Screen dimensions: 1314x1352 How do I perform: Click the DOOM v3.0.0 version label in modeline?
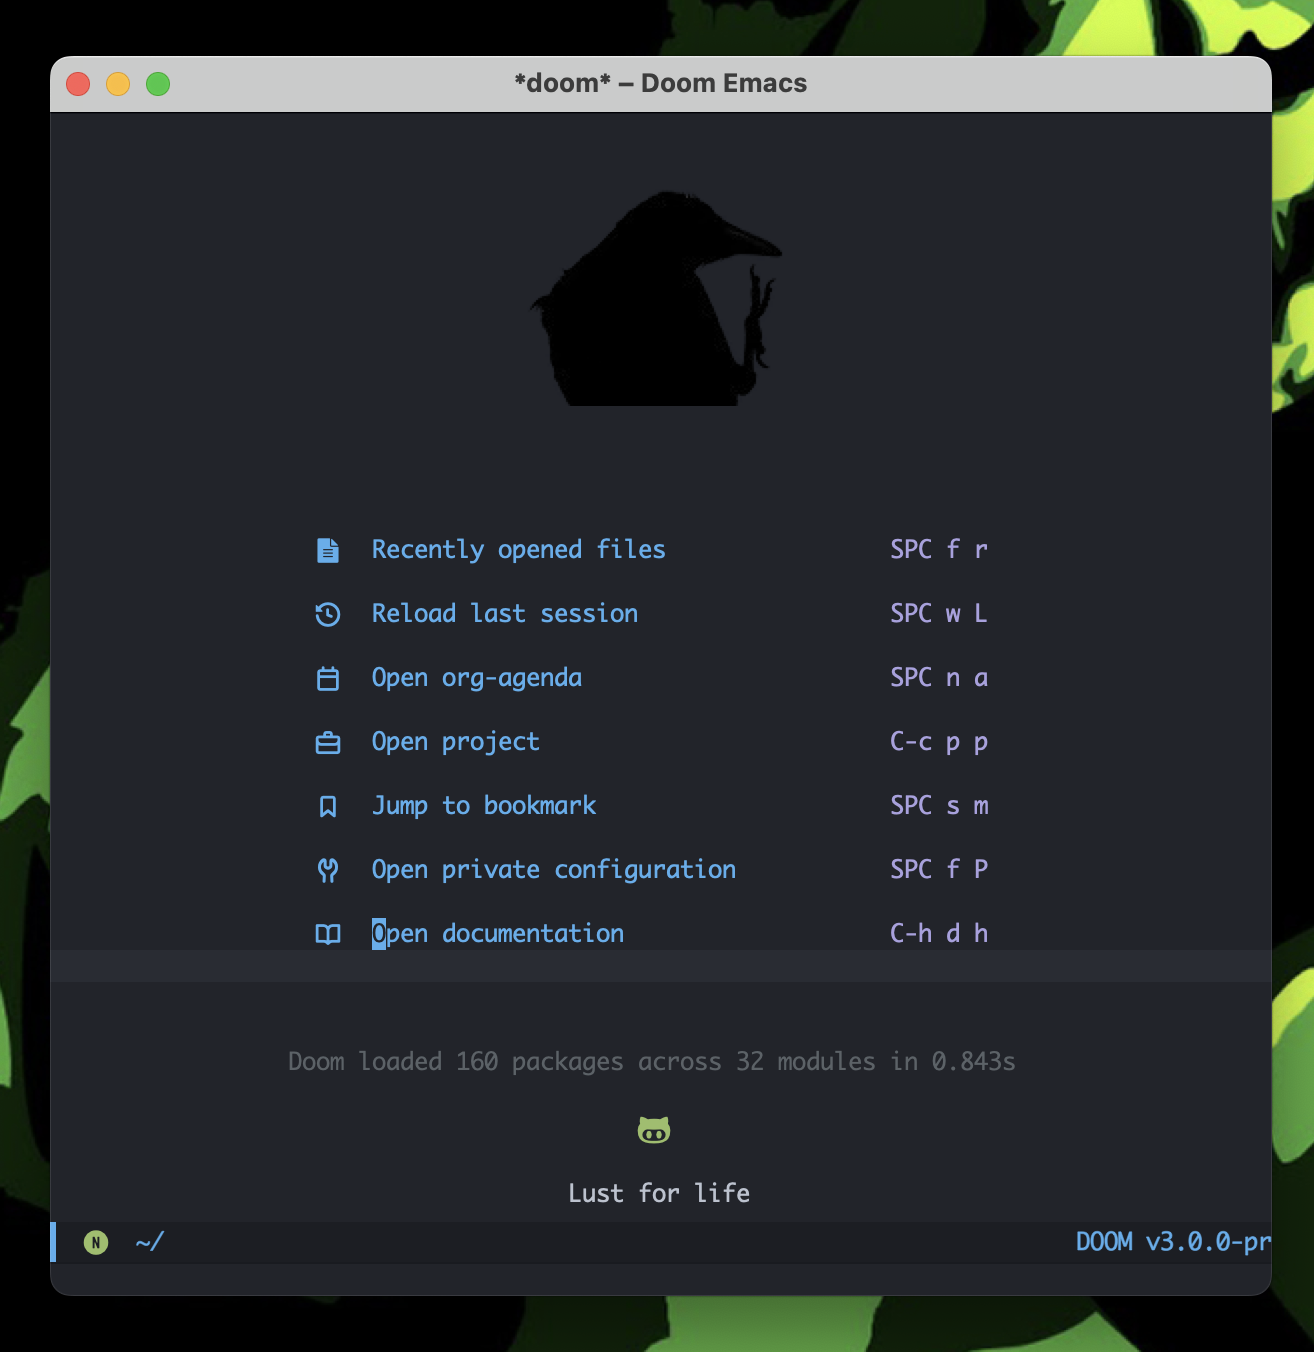[1172, 1242]
